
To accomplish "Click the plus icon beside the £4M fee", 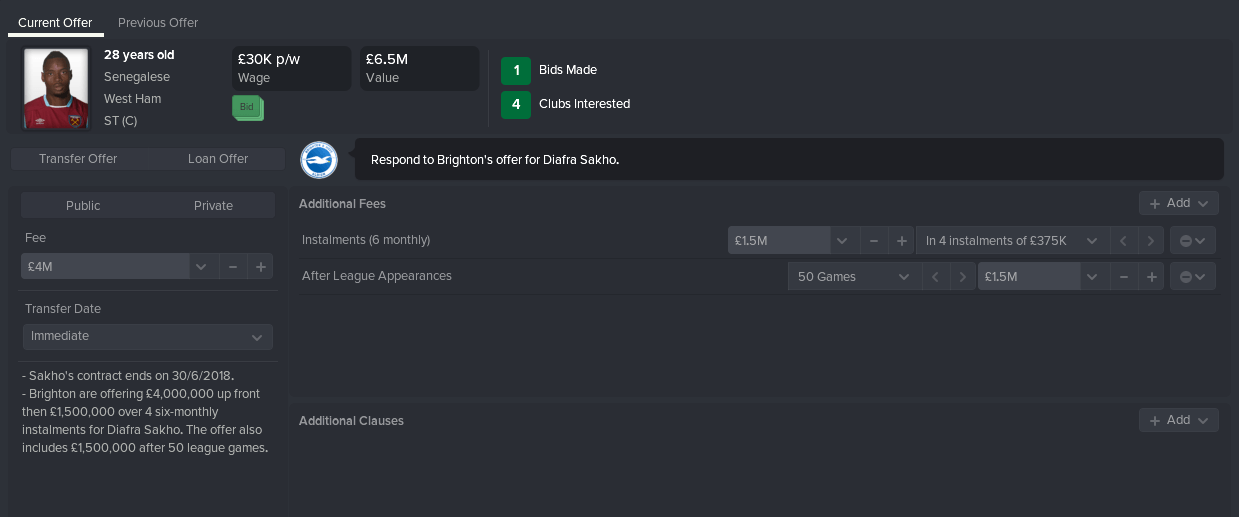I will point(260,267).
